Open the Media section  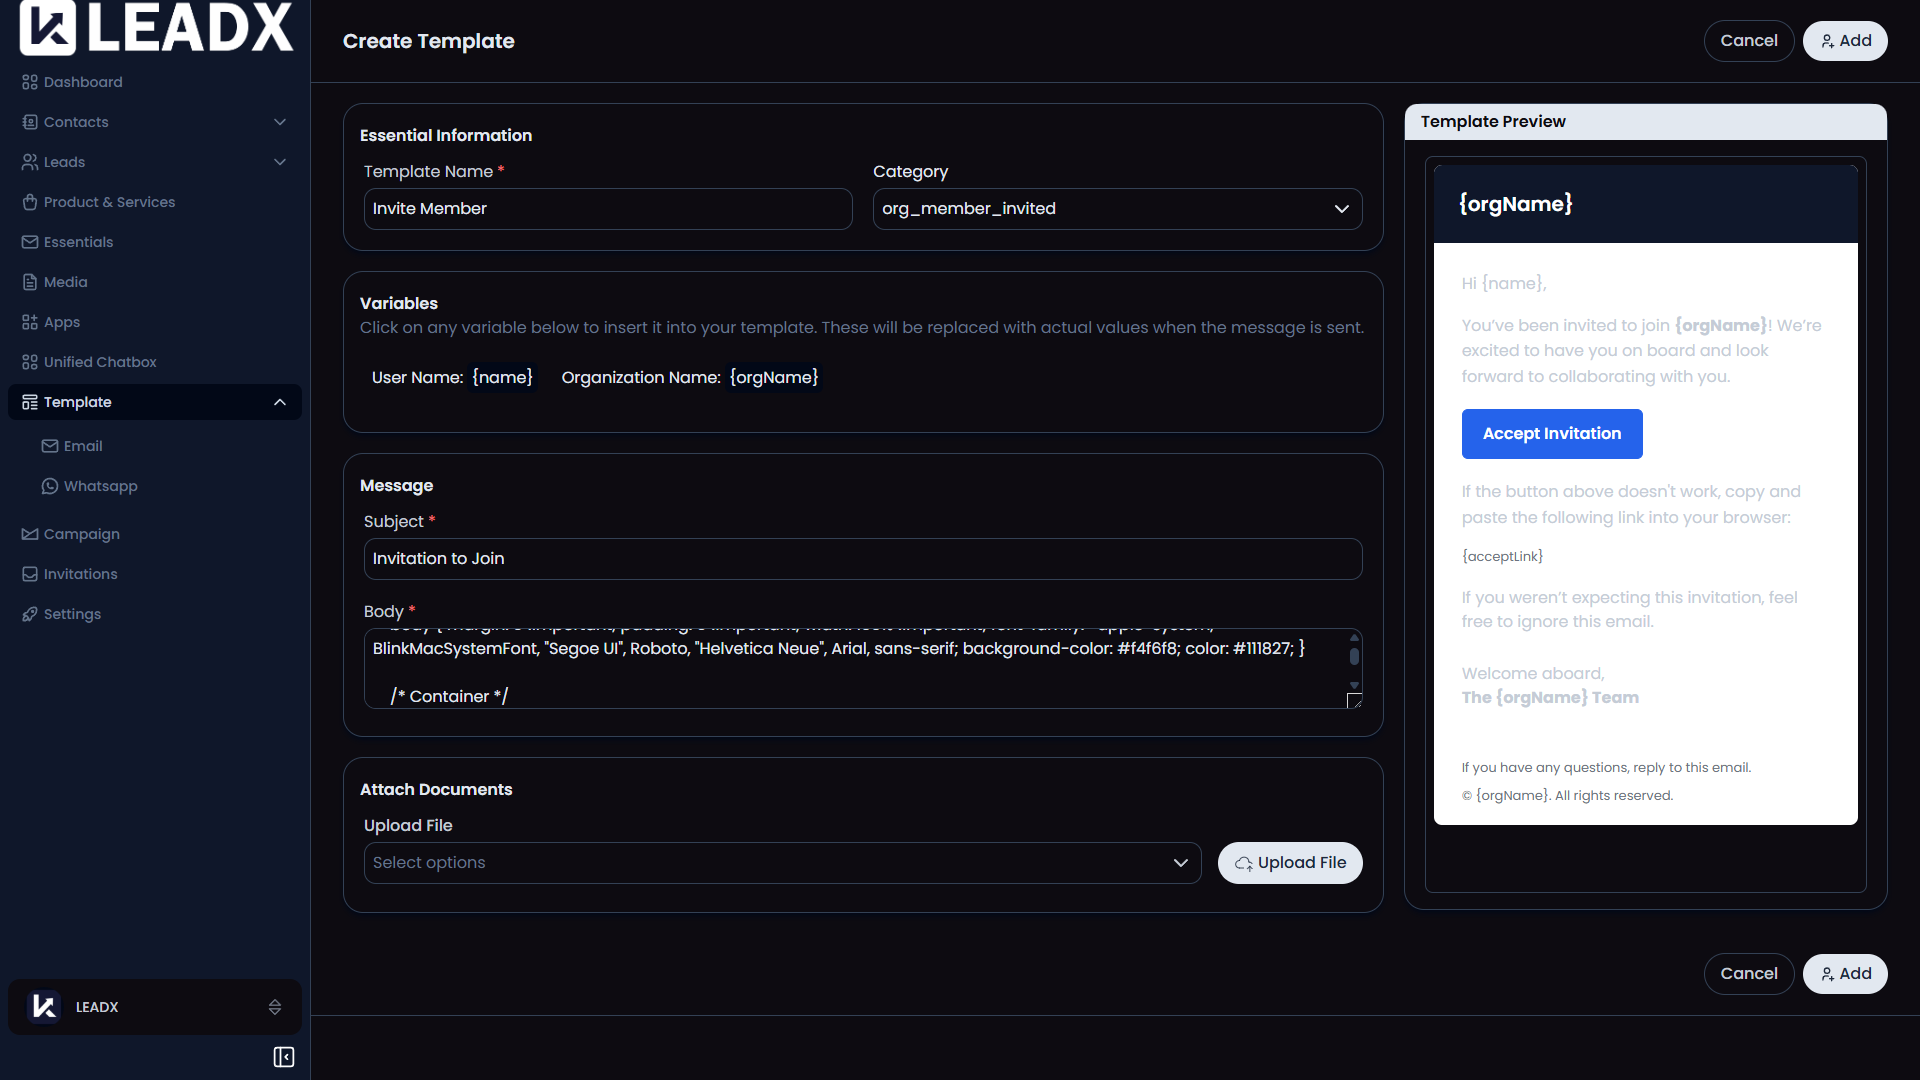coord(65,281)
